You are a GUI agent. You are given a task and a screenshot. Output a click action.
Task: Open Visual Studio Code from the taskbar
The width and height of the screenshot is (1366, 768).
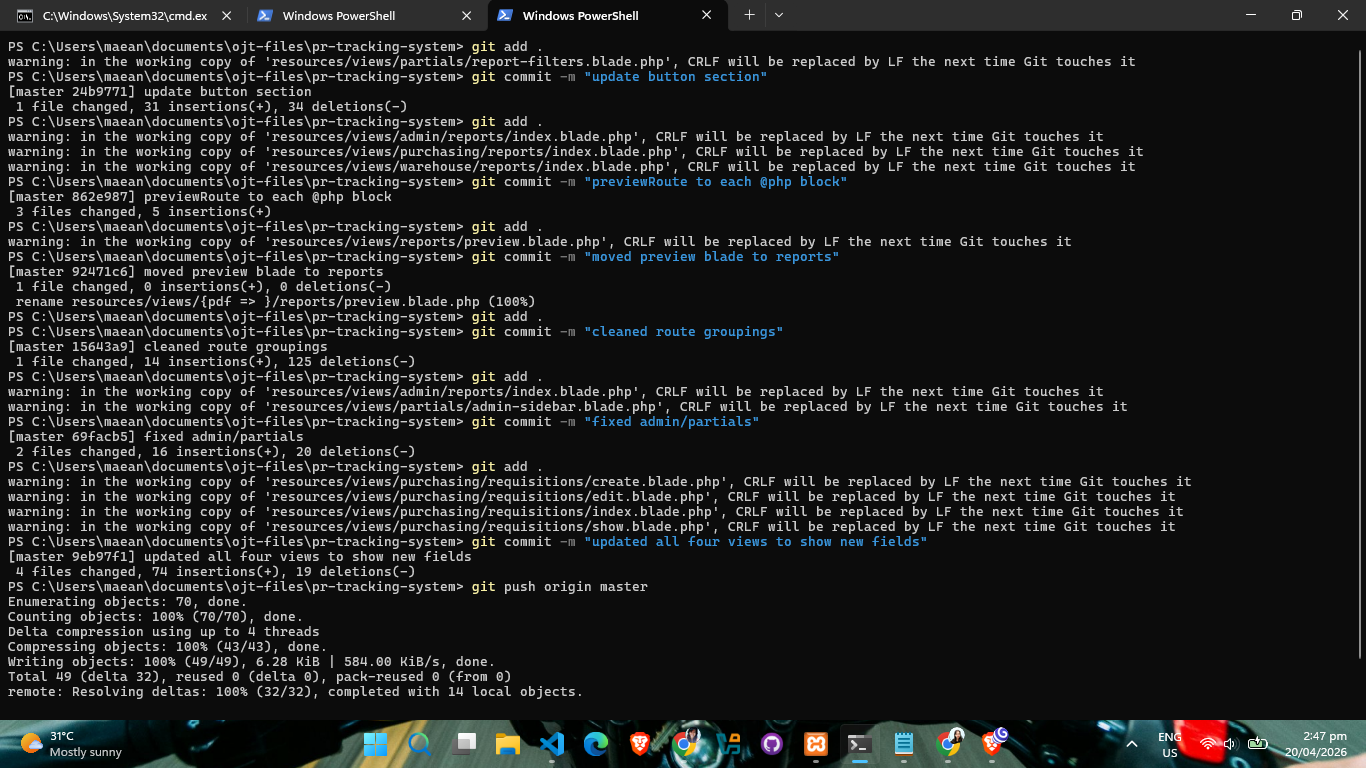point(552,744)
